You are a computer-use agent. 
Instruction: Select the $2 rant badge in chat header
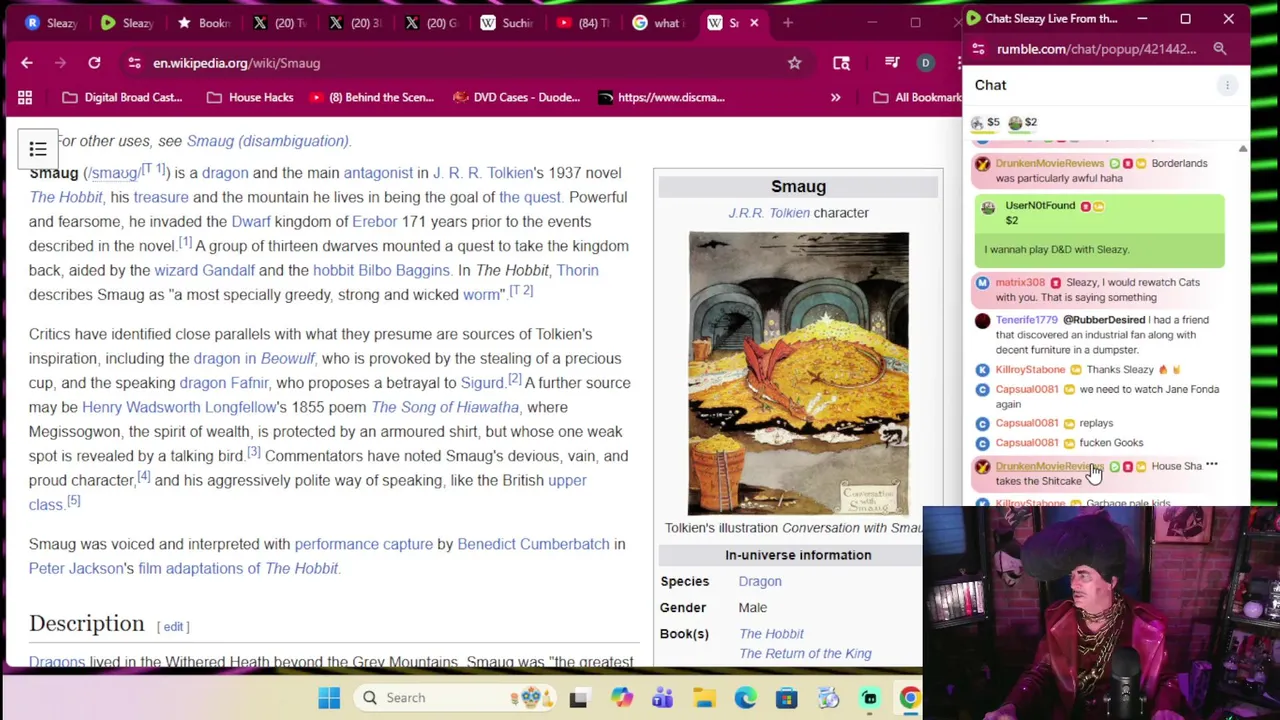(x=1022, y=122)
